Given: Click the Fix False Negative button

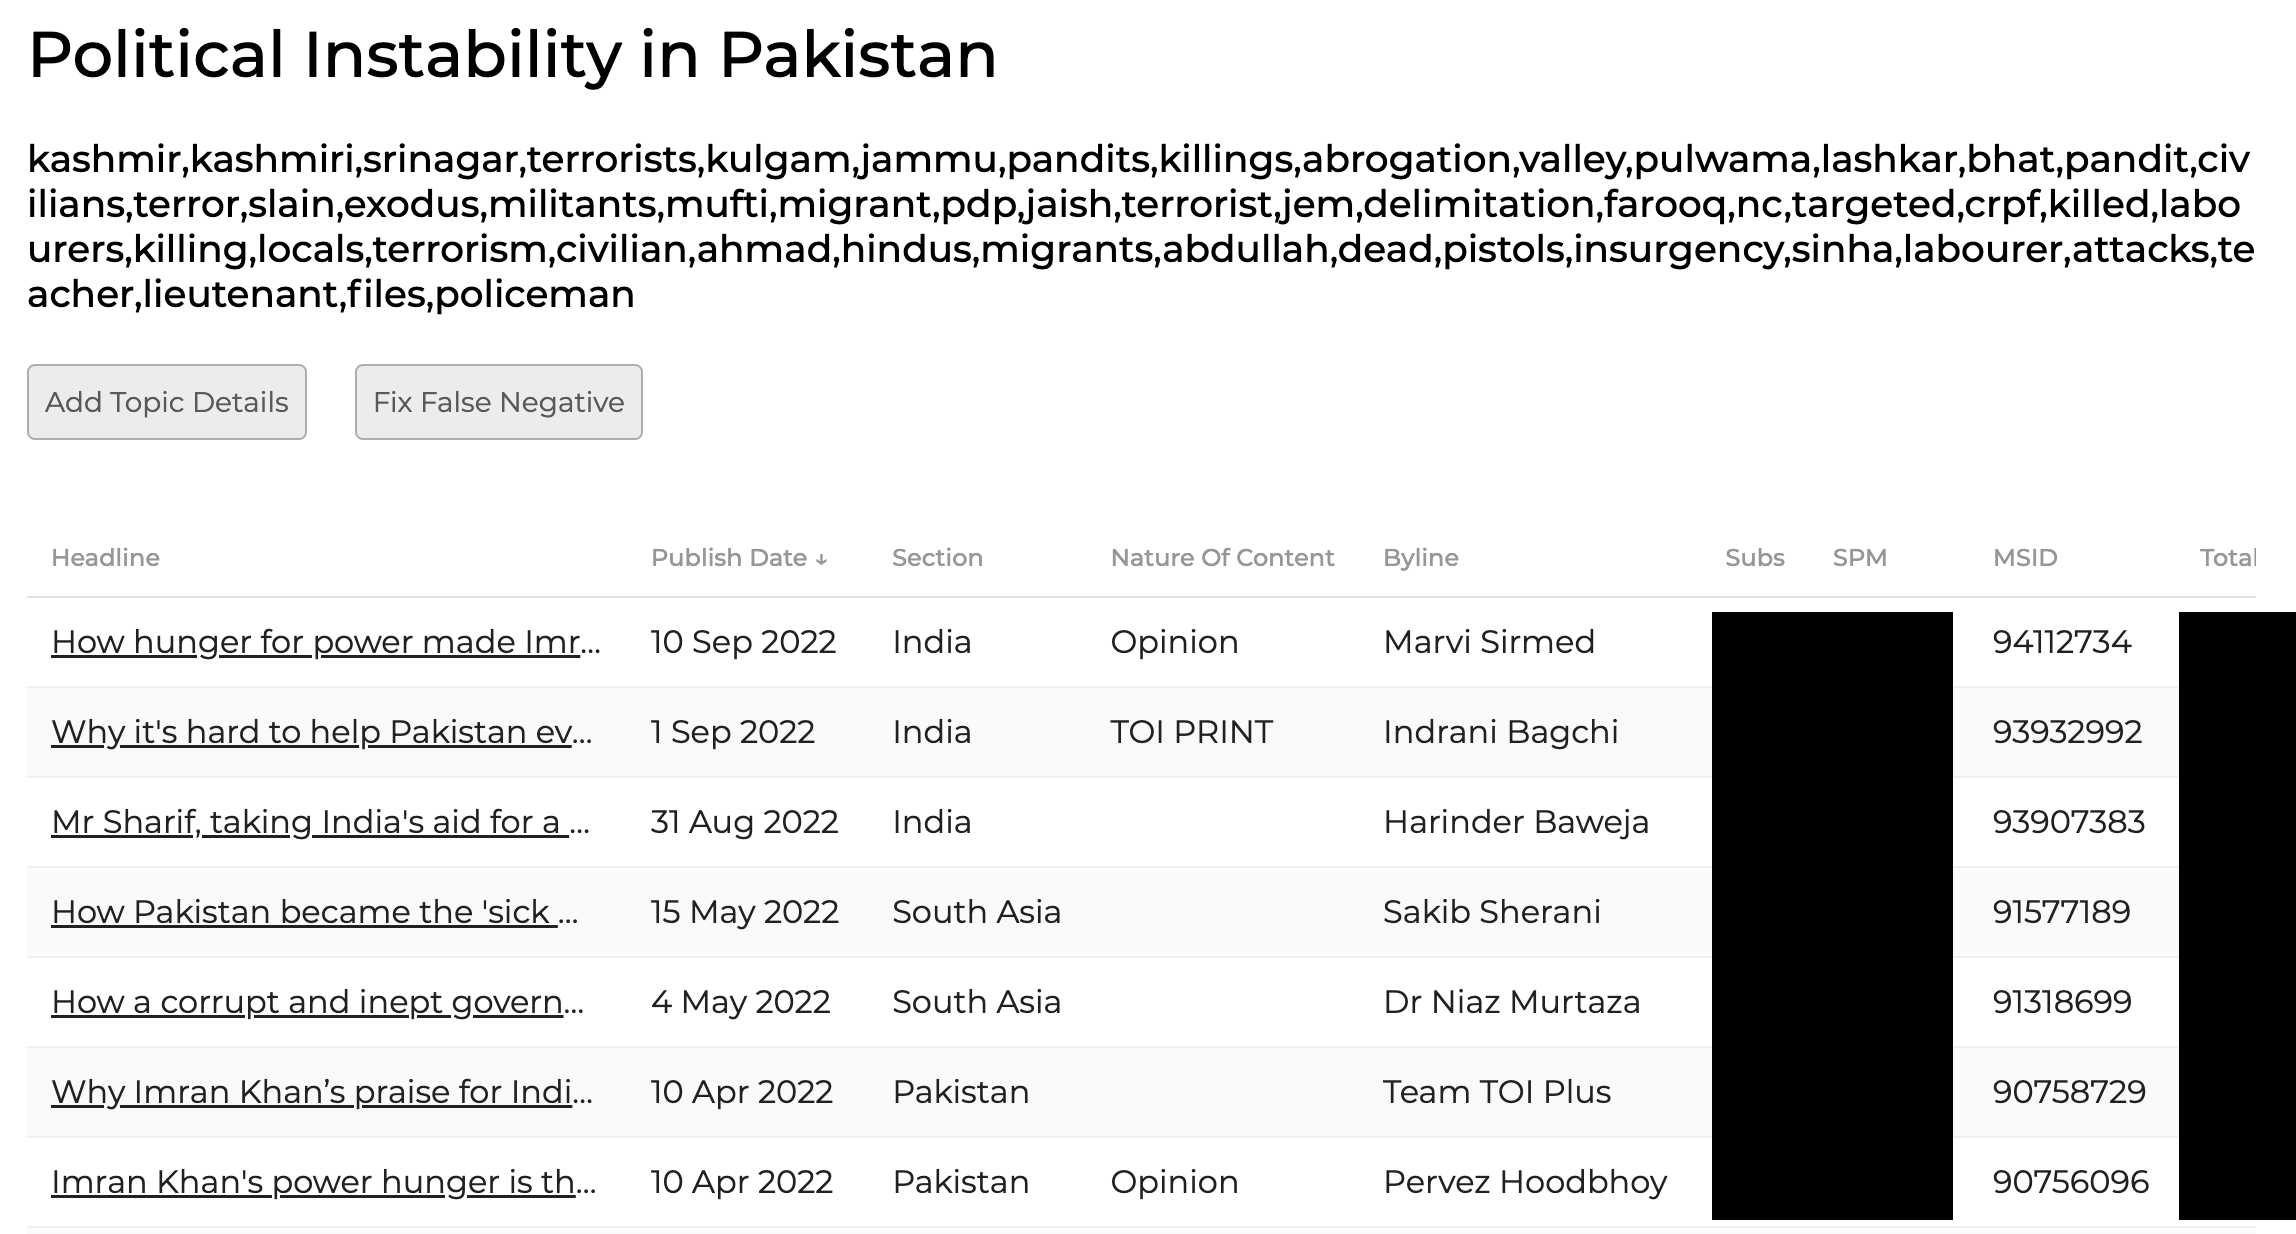Looking at the screenshot, I should pos(499,402).
